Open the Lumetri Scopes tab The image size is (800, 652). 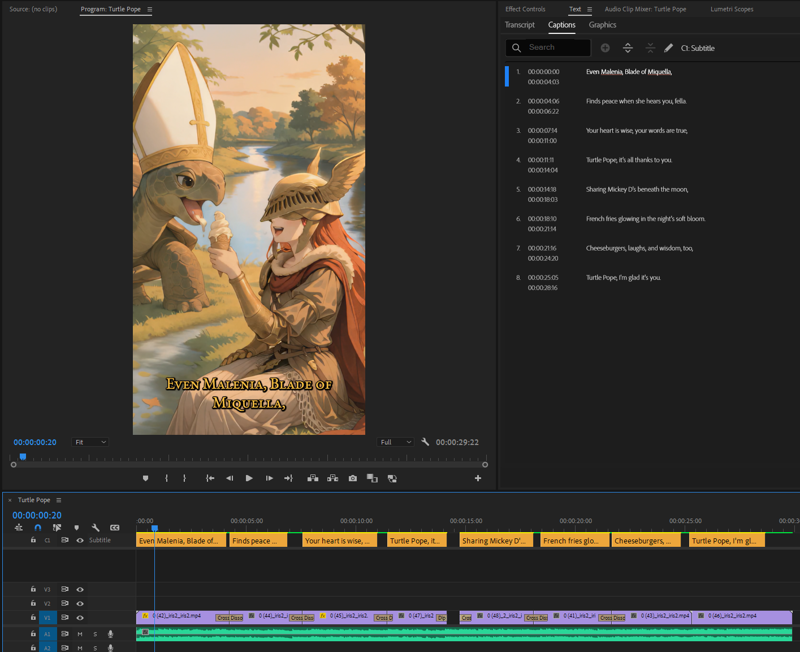732,9
